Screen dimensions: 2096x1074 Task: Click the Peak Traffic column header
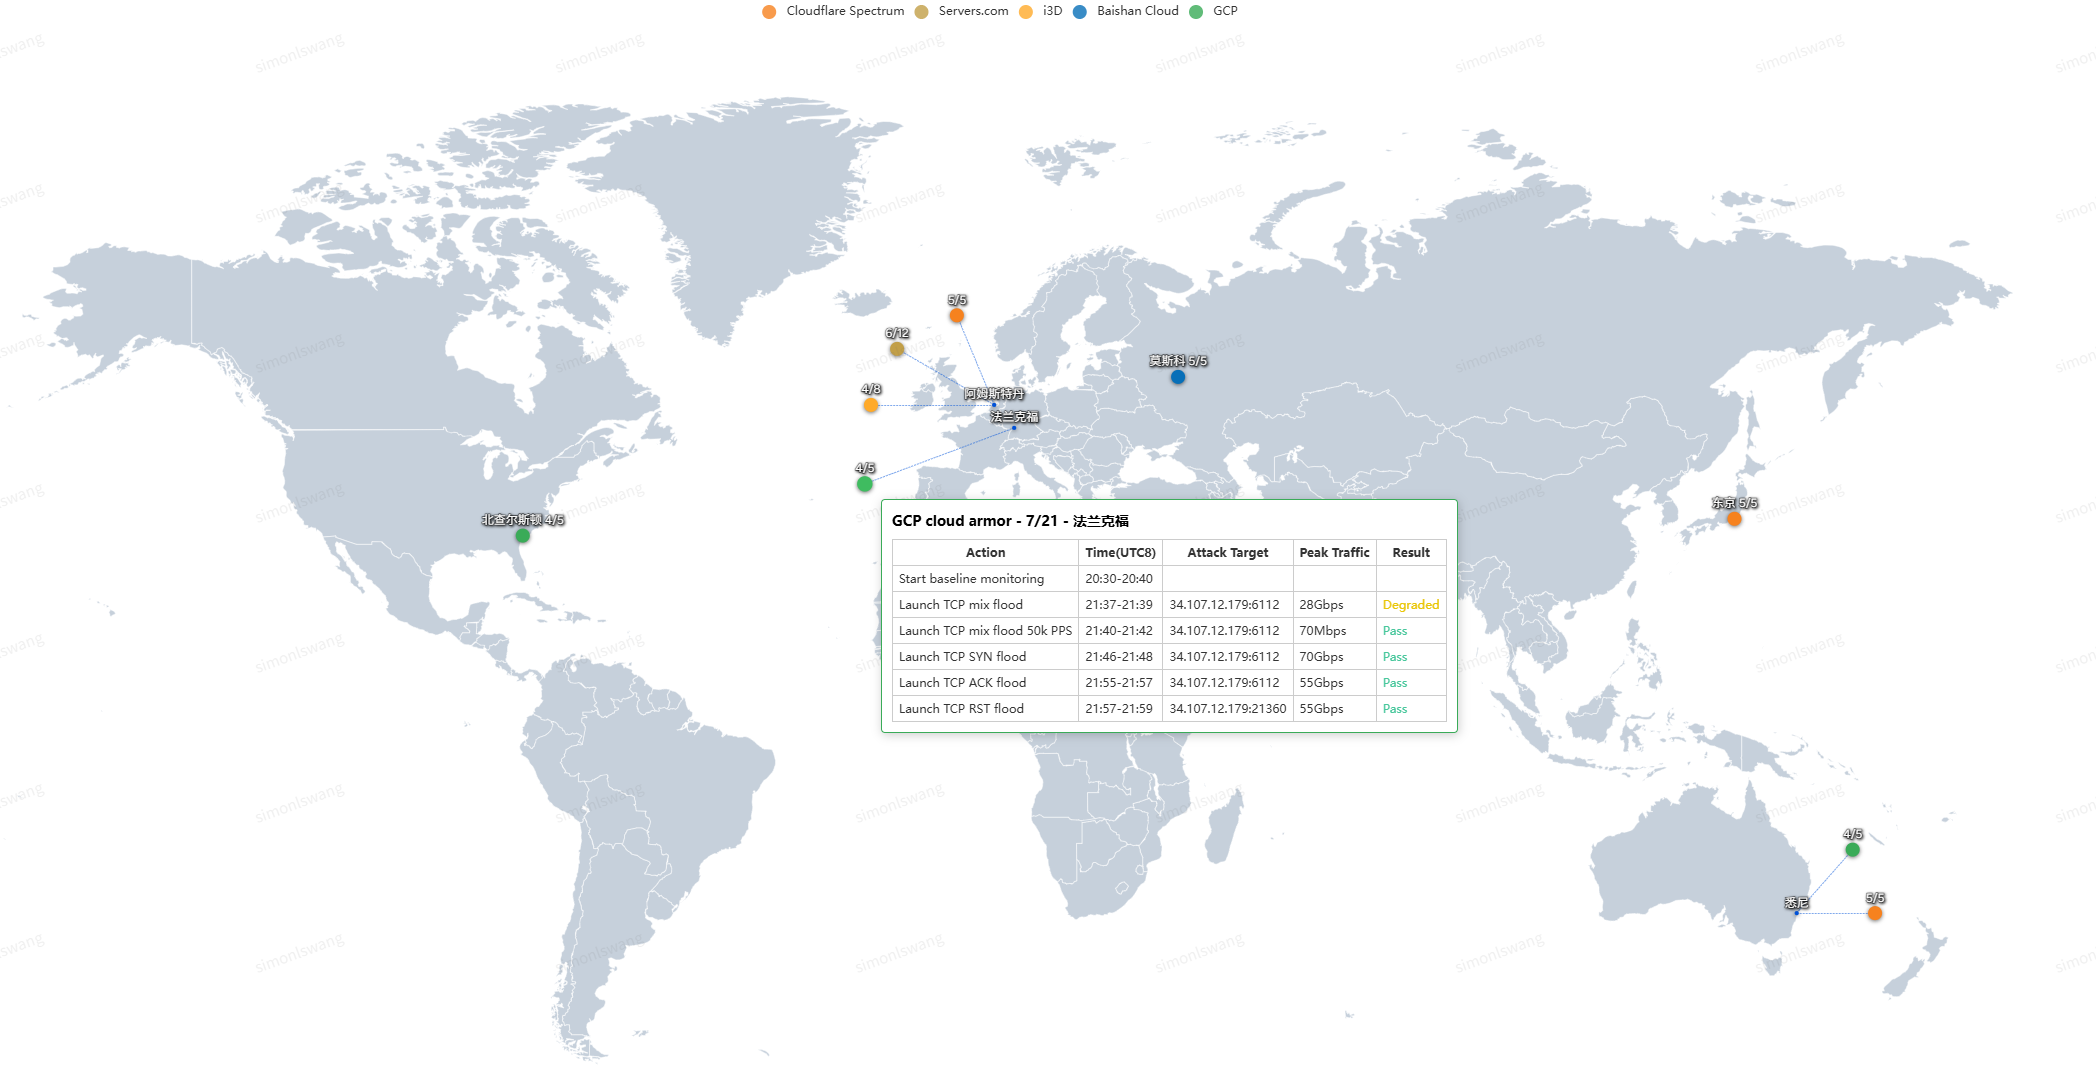coord(1333,553)
